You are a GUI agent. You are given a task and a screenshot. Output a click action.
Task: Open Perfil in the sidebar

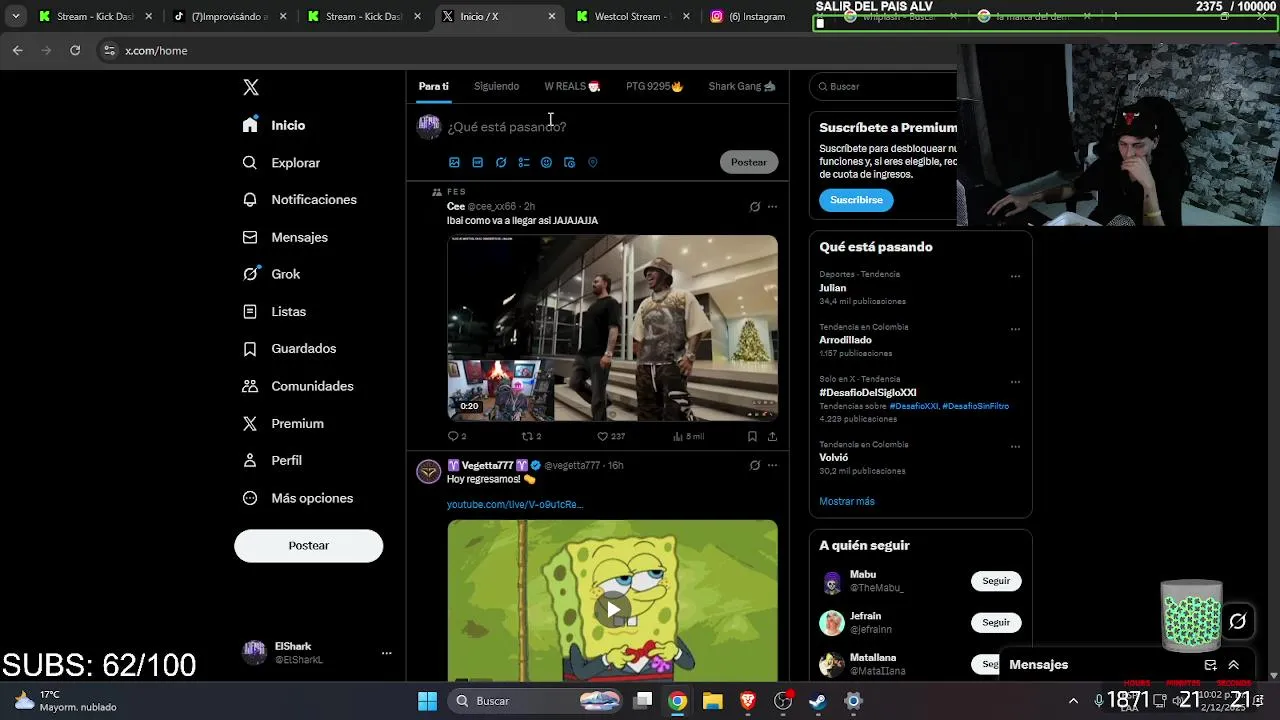[272, 460]
